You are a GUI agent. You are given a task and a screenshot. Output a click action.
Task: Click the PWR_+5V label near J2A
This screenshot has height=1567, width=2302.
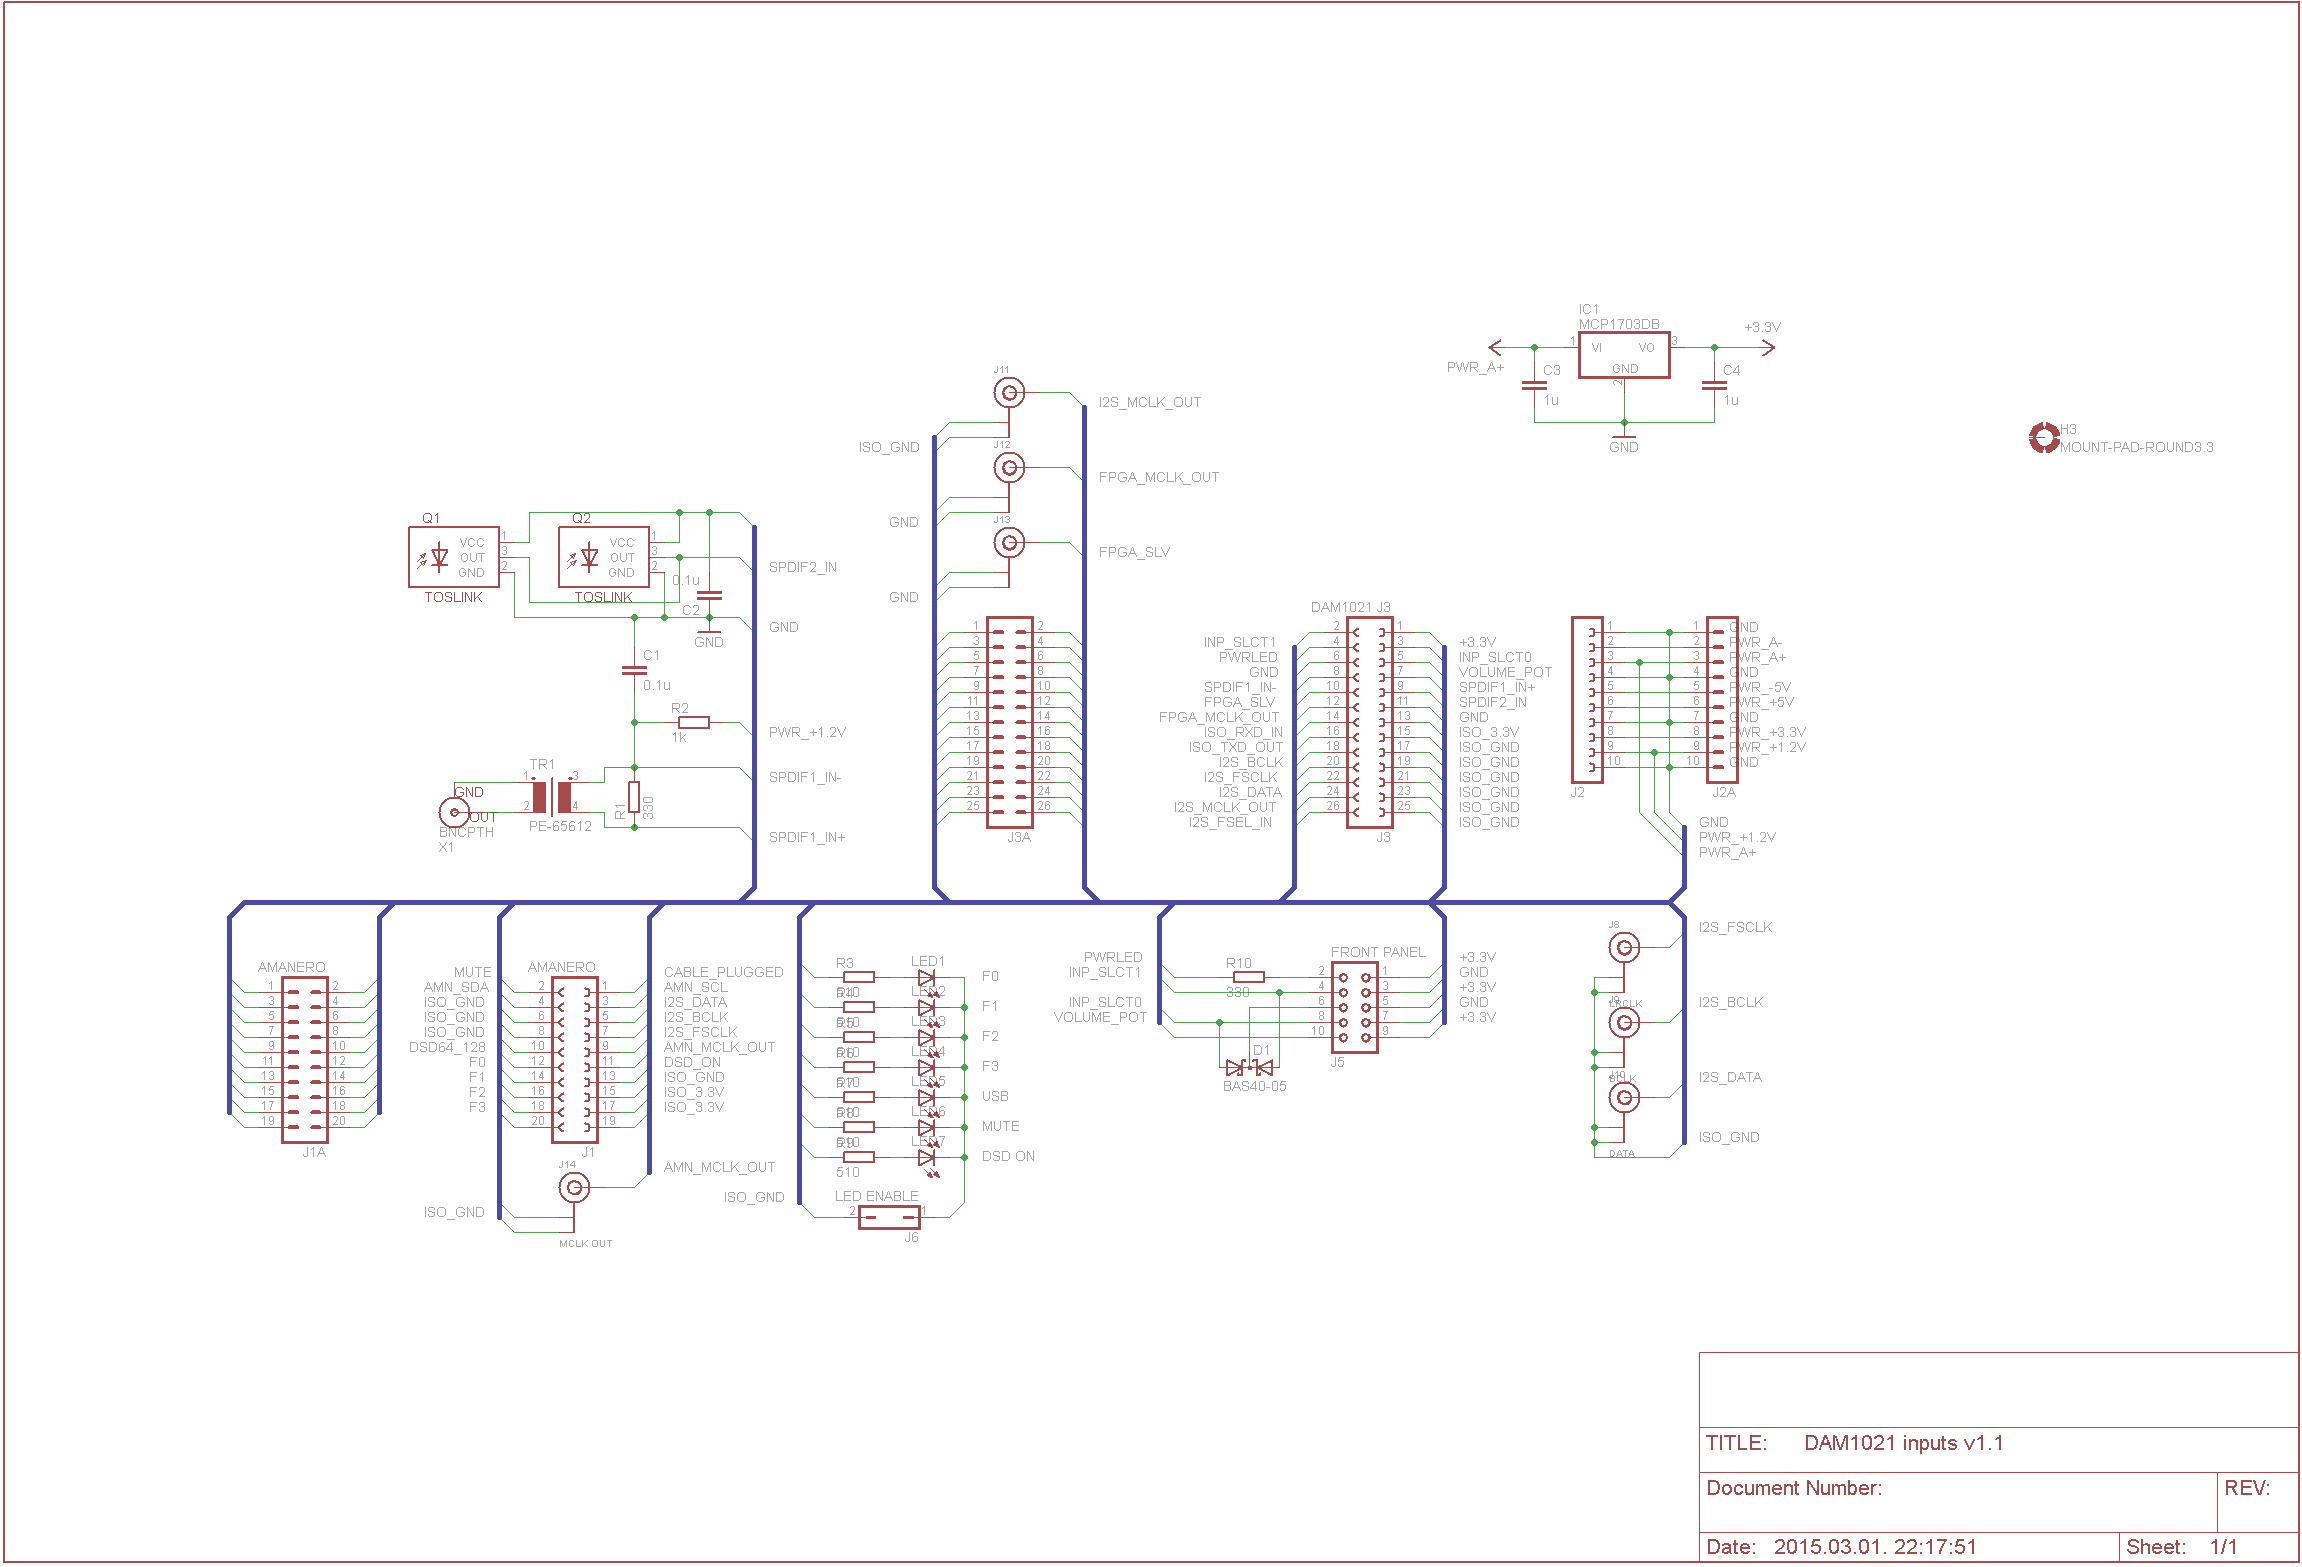click(1760, 702)
